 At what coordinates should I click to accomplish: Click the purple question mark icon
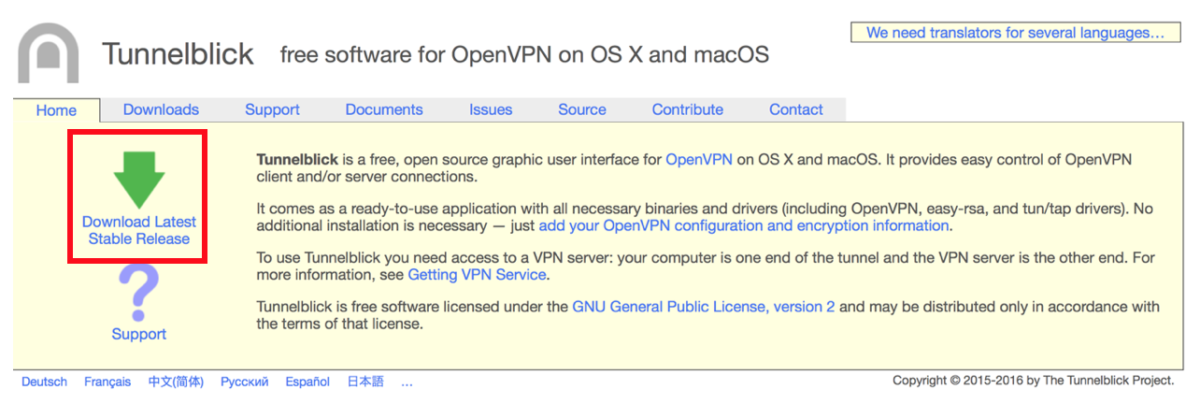tap(139, 291)
